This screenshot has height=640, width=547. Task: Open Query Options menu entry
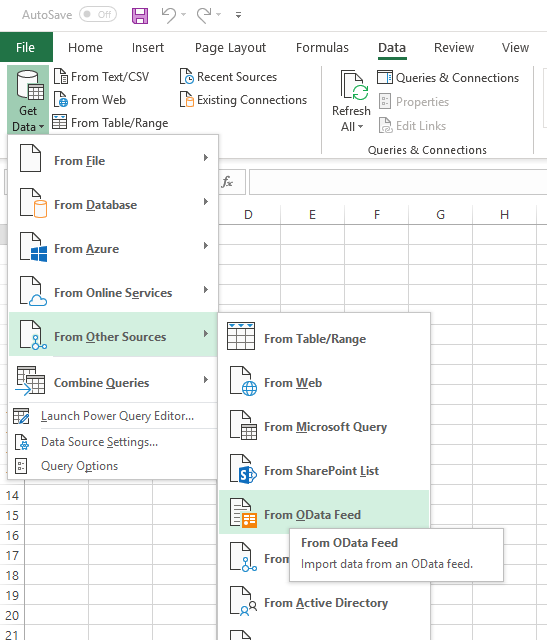[x=113, y=466]
